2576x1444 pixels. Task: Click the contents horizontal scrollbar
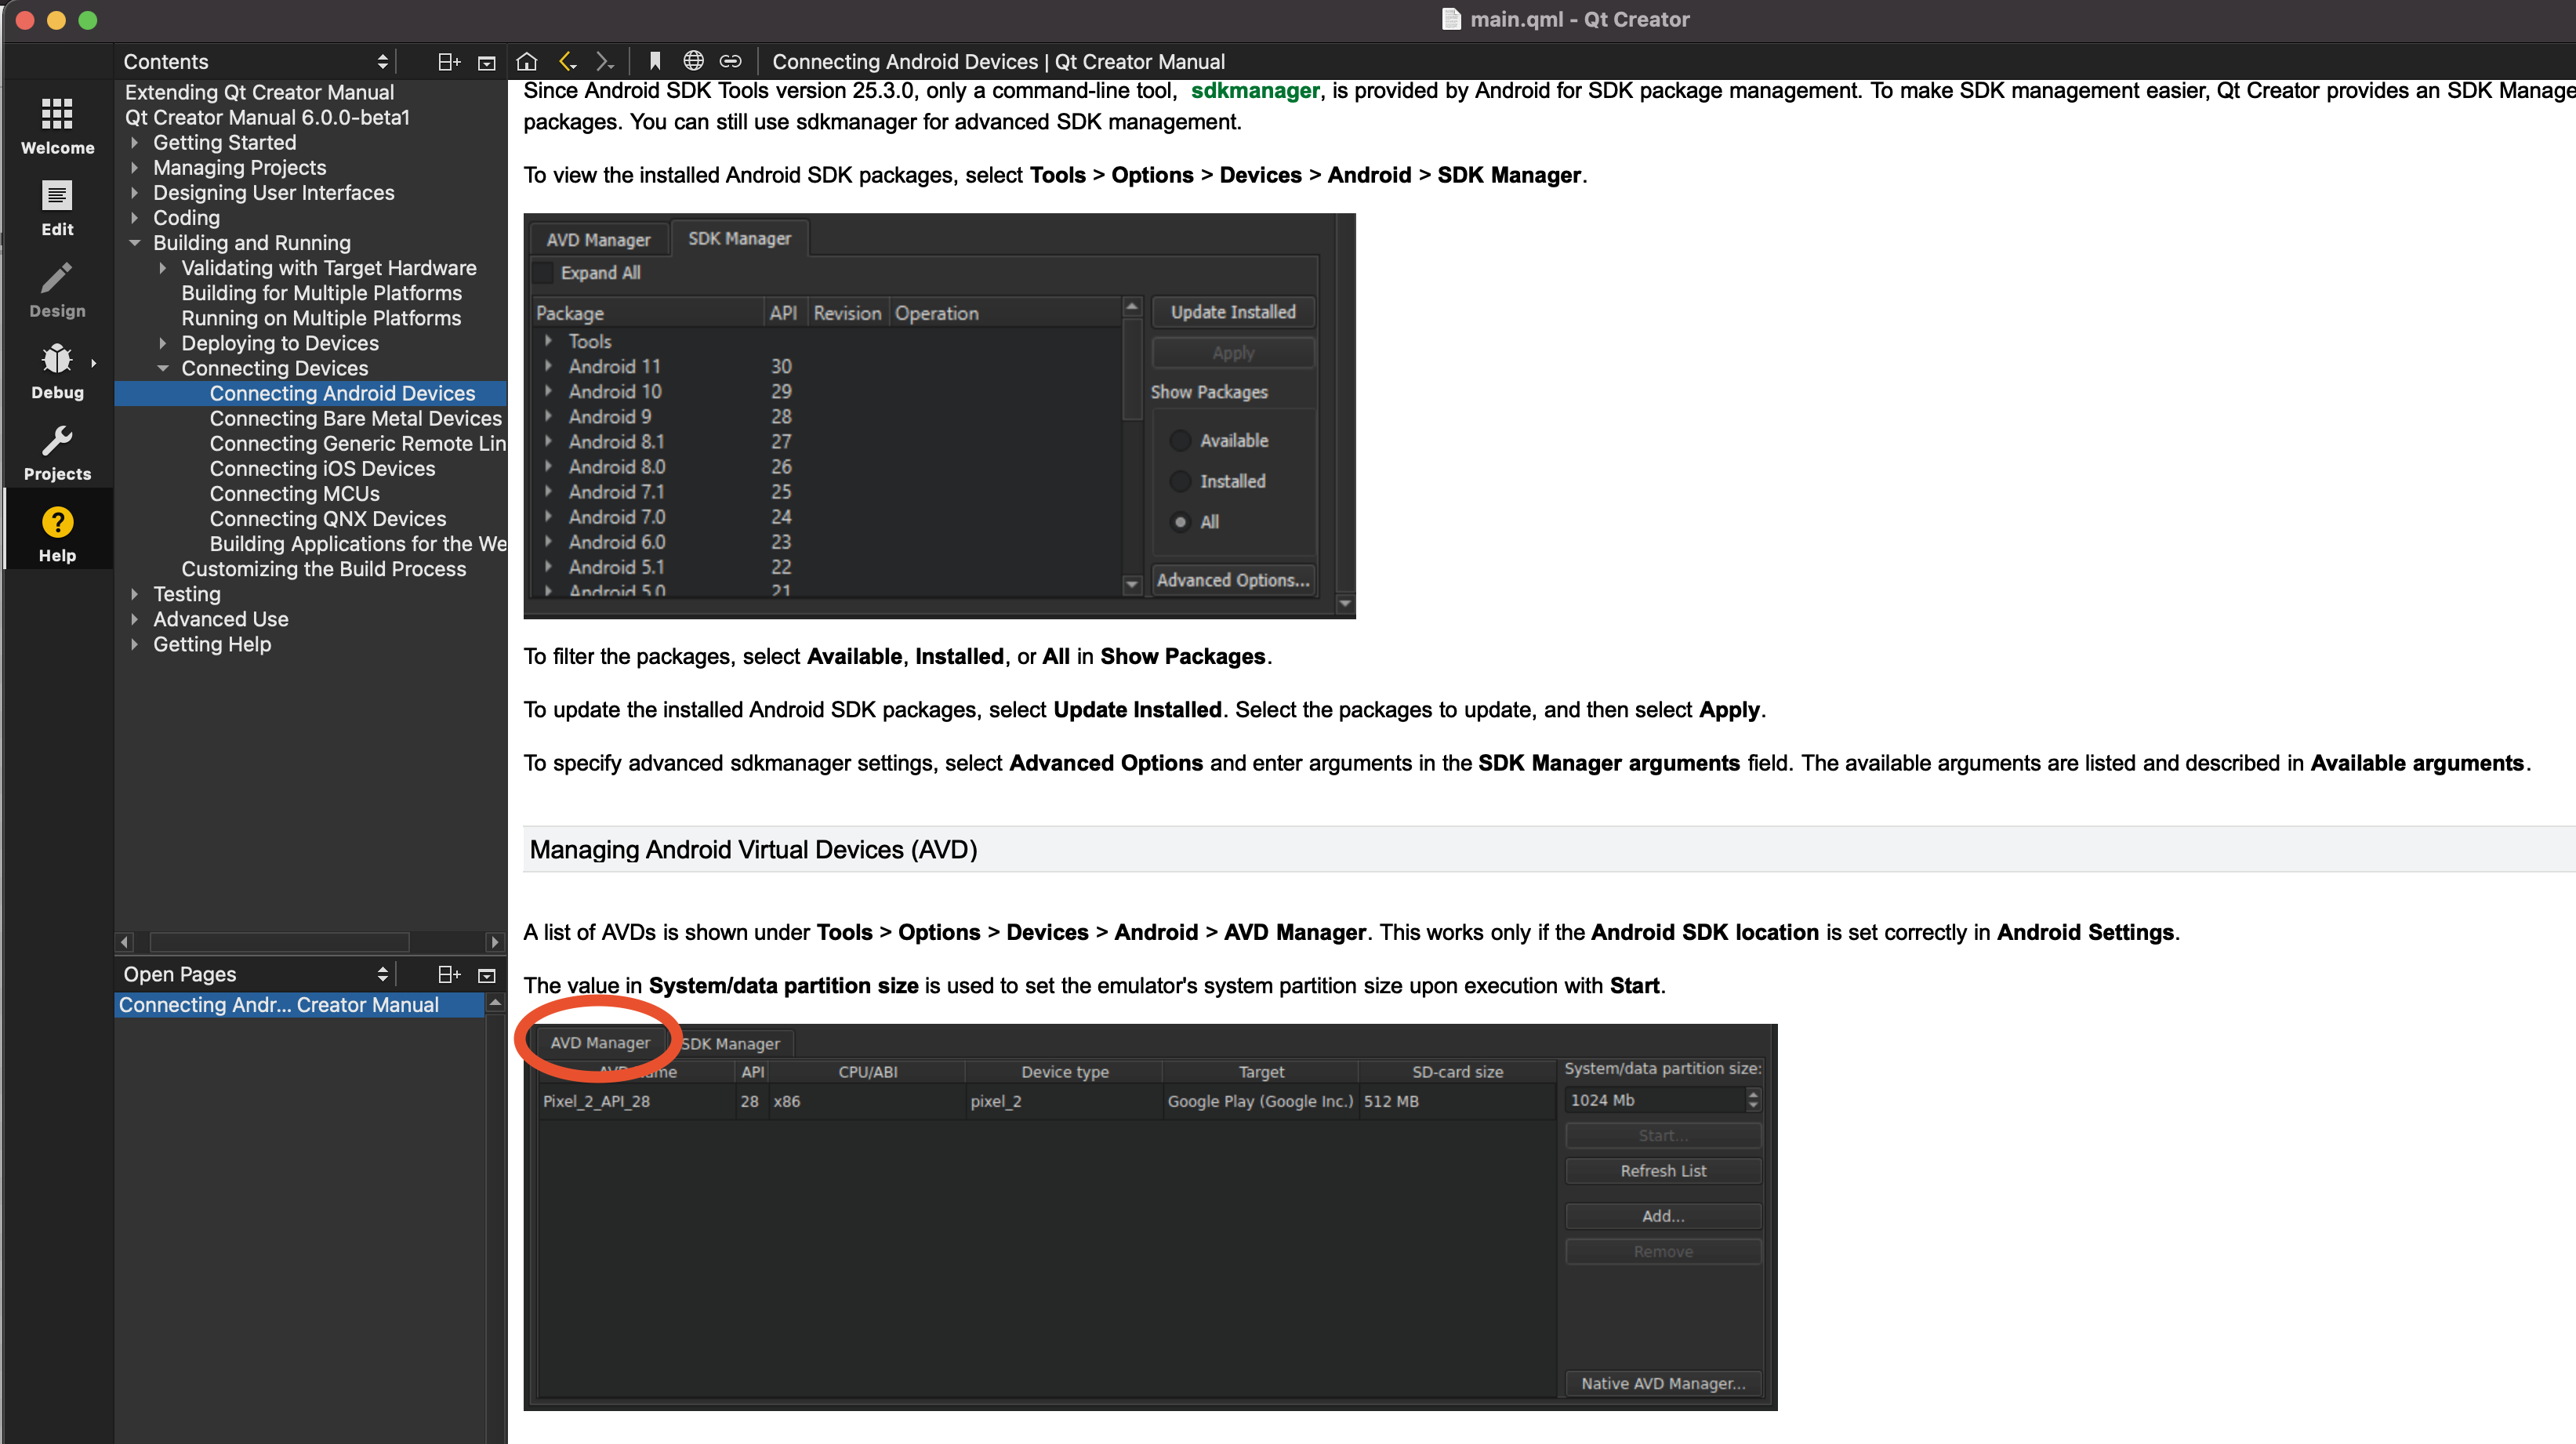[x=279, y=941]
